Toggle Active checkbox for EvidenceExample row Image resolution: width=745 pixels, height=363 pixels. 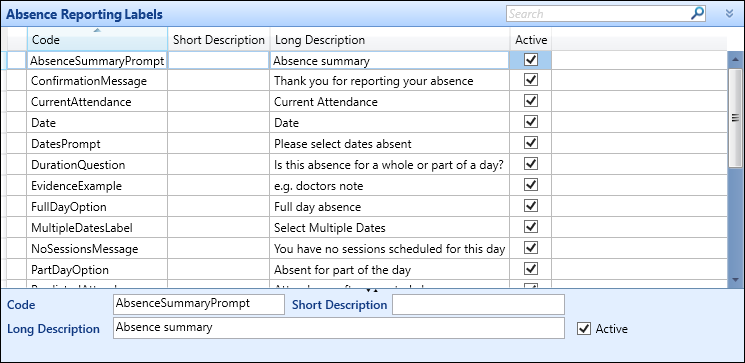click(x=531, y=184)
